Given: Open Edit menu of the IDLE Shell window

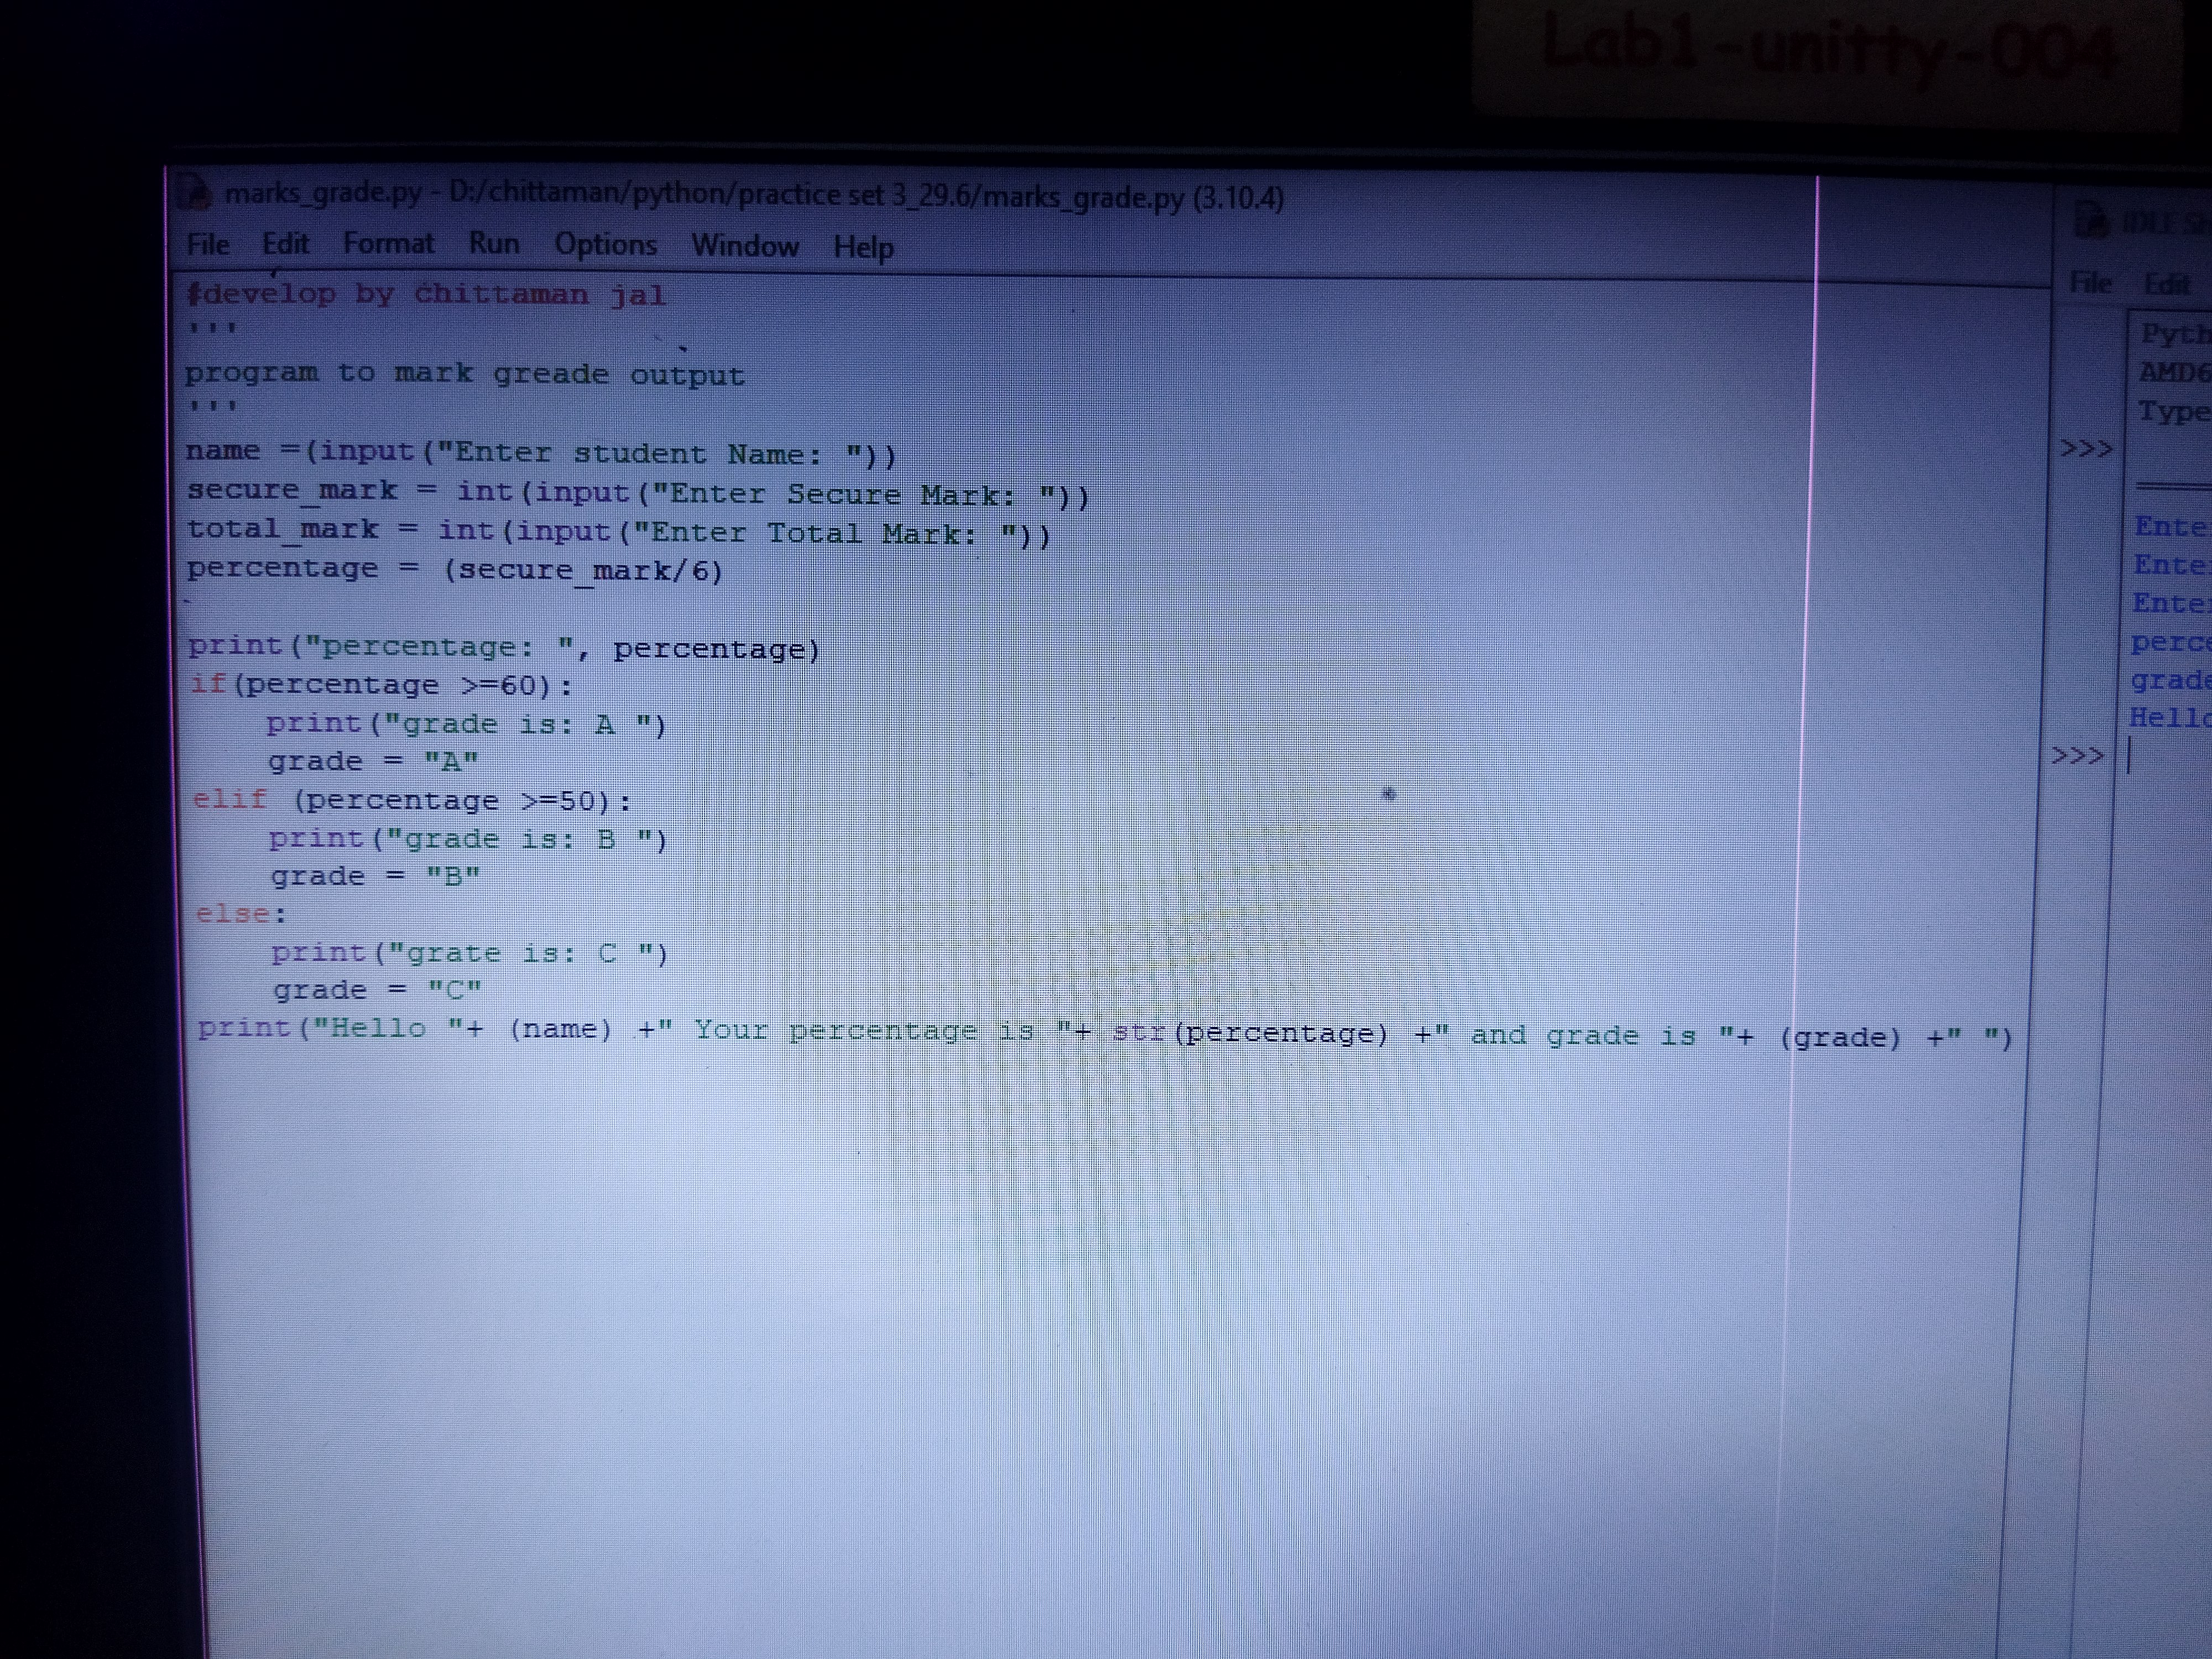Looking at the screenshot, I should (x=2166, y=284).
